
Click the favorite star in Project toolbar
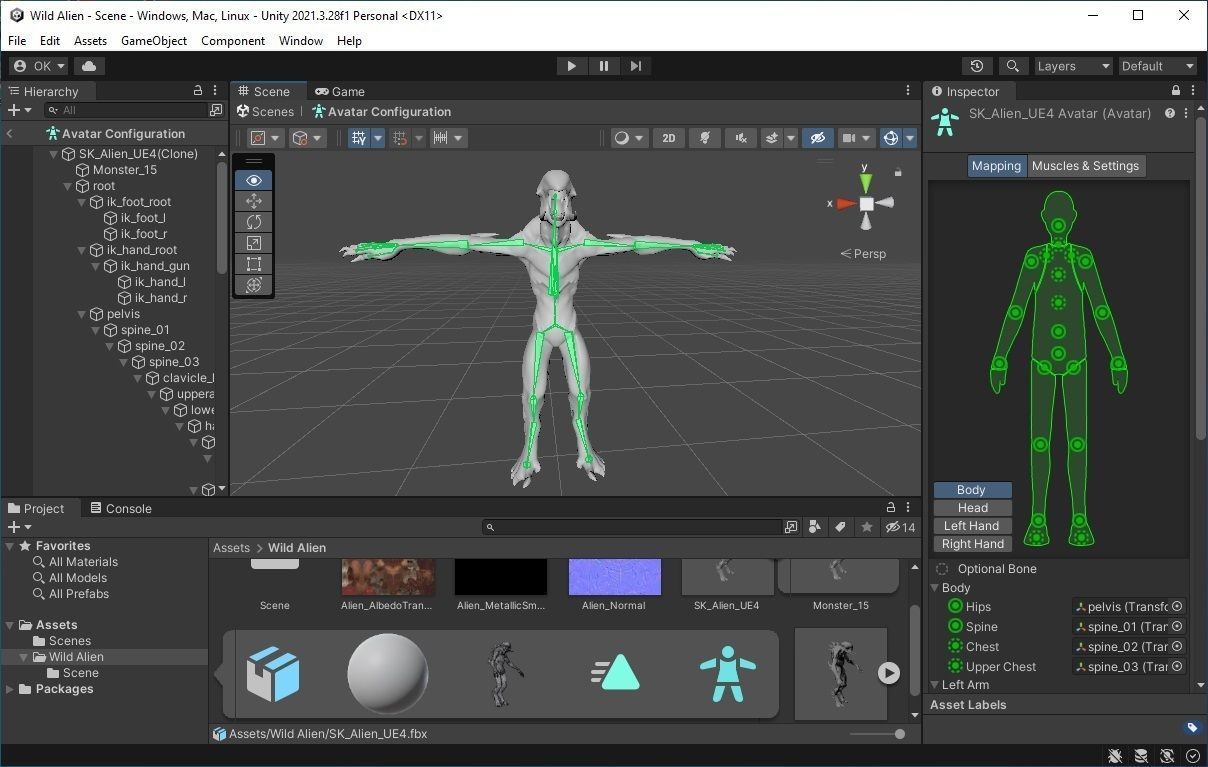coord(866,527)
